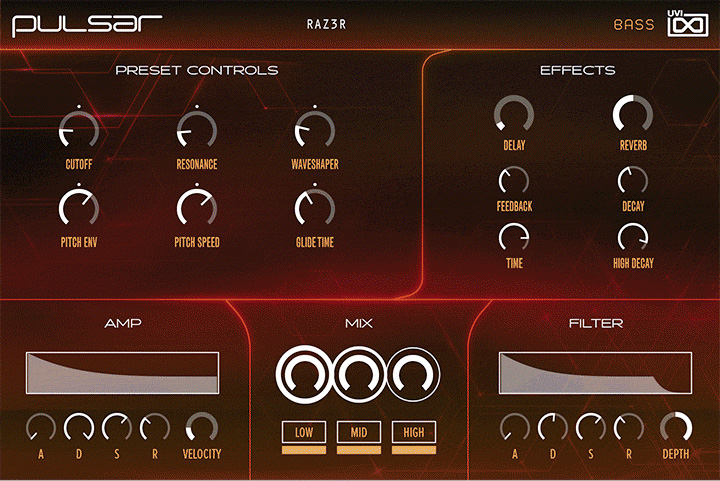Click the Delay effect knob
The image size is (720, 481).
pos(514,114)
